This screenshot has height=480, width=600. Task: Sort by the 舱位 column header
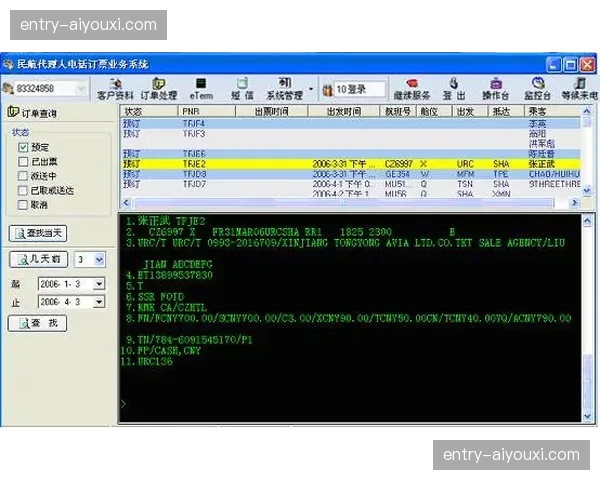pyautogui.click(x=434, y=111)
